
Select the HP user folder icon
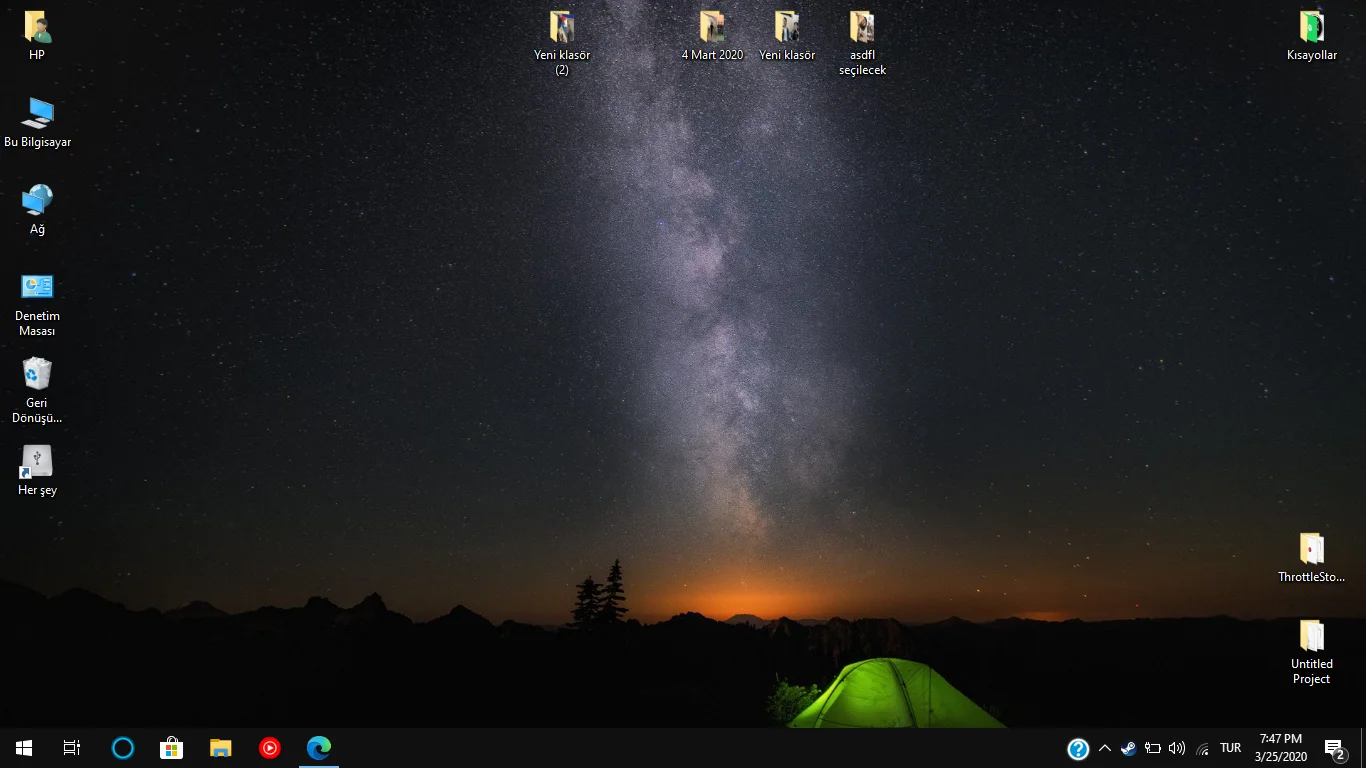tap(37, 27)
